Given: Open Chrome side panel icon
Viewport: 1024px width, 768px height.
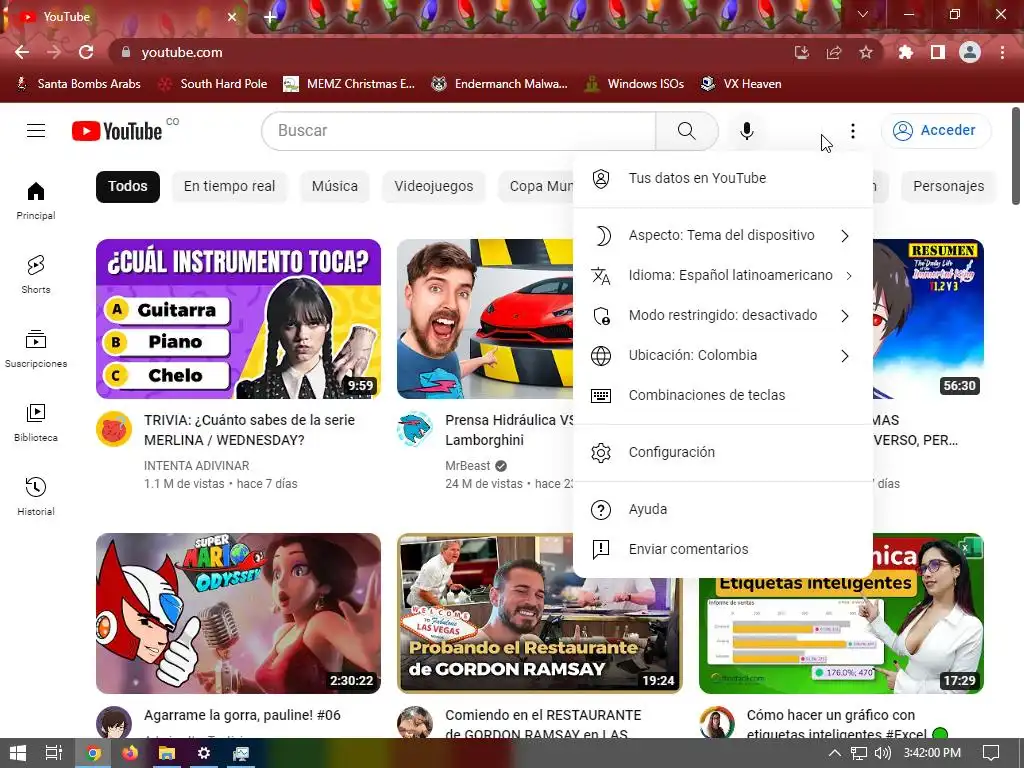Looking at the screenshot, I should (938, 52).
